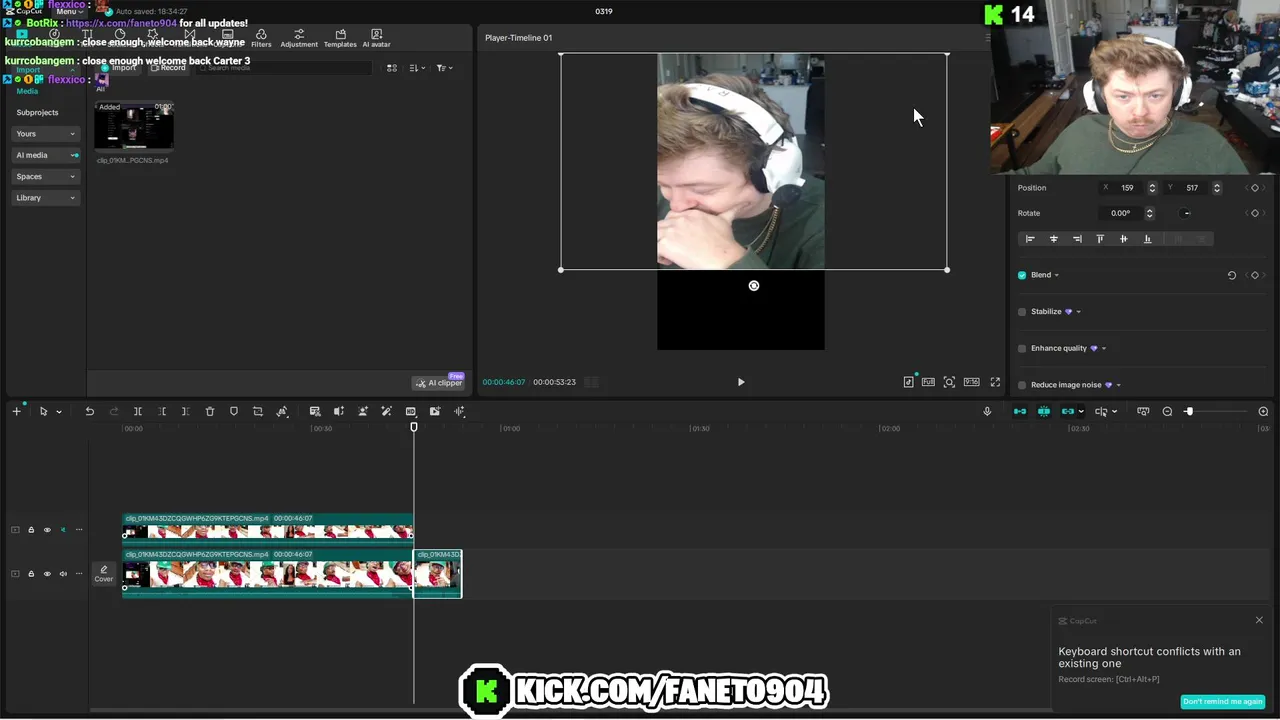This screenshot has height=720, width=1280.
Task: Expand the Enhance quality options
Action: click(x=1103, y=348)
